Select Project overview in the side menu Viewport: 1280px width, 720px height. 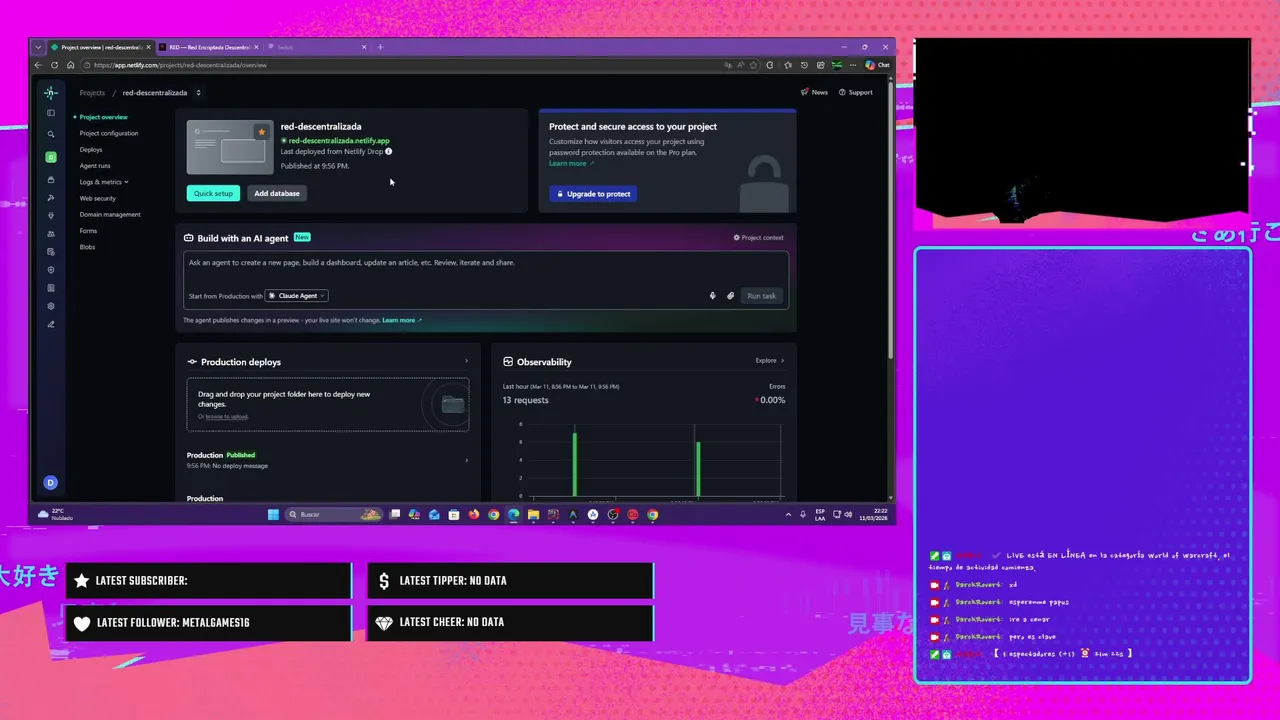click(103, 117)
